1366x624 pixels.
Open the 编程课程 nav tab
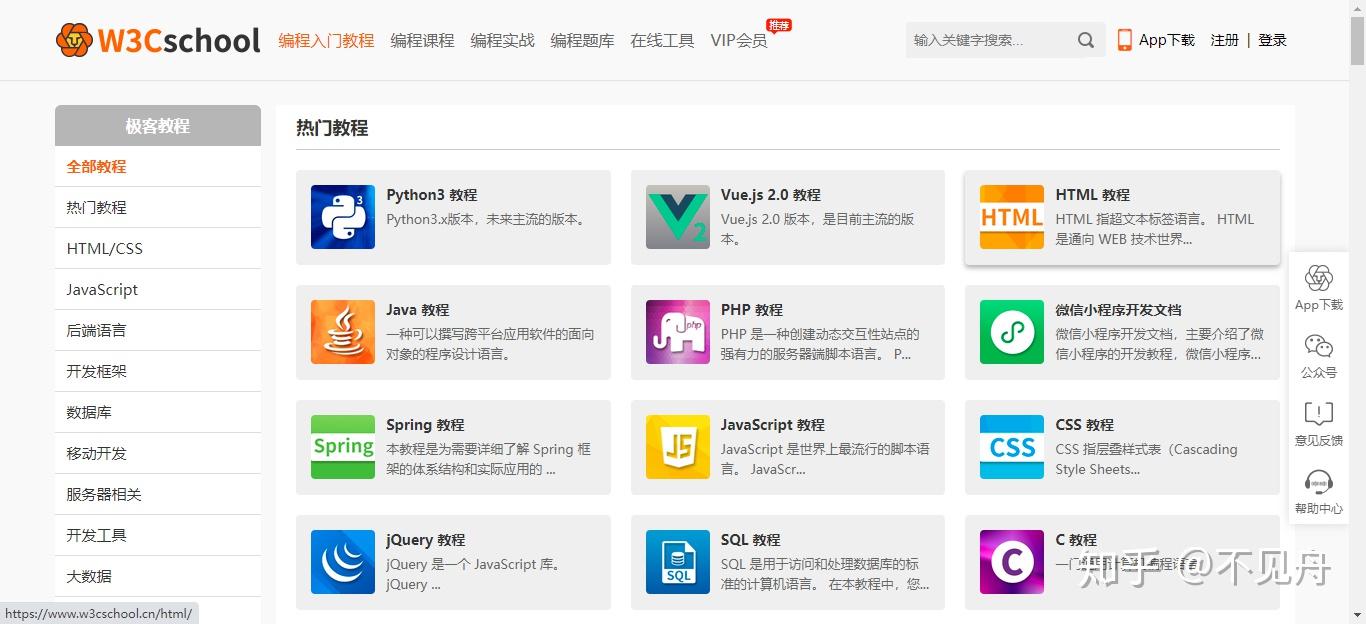(422, 40)
